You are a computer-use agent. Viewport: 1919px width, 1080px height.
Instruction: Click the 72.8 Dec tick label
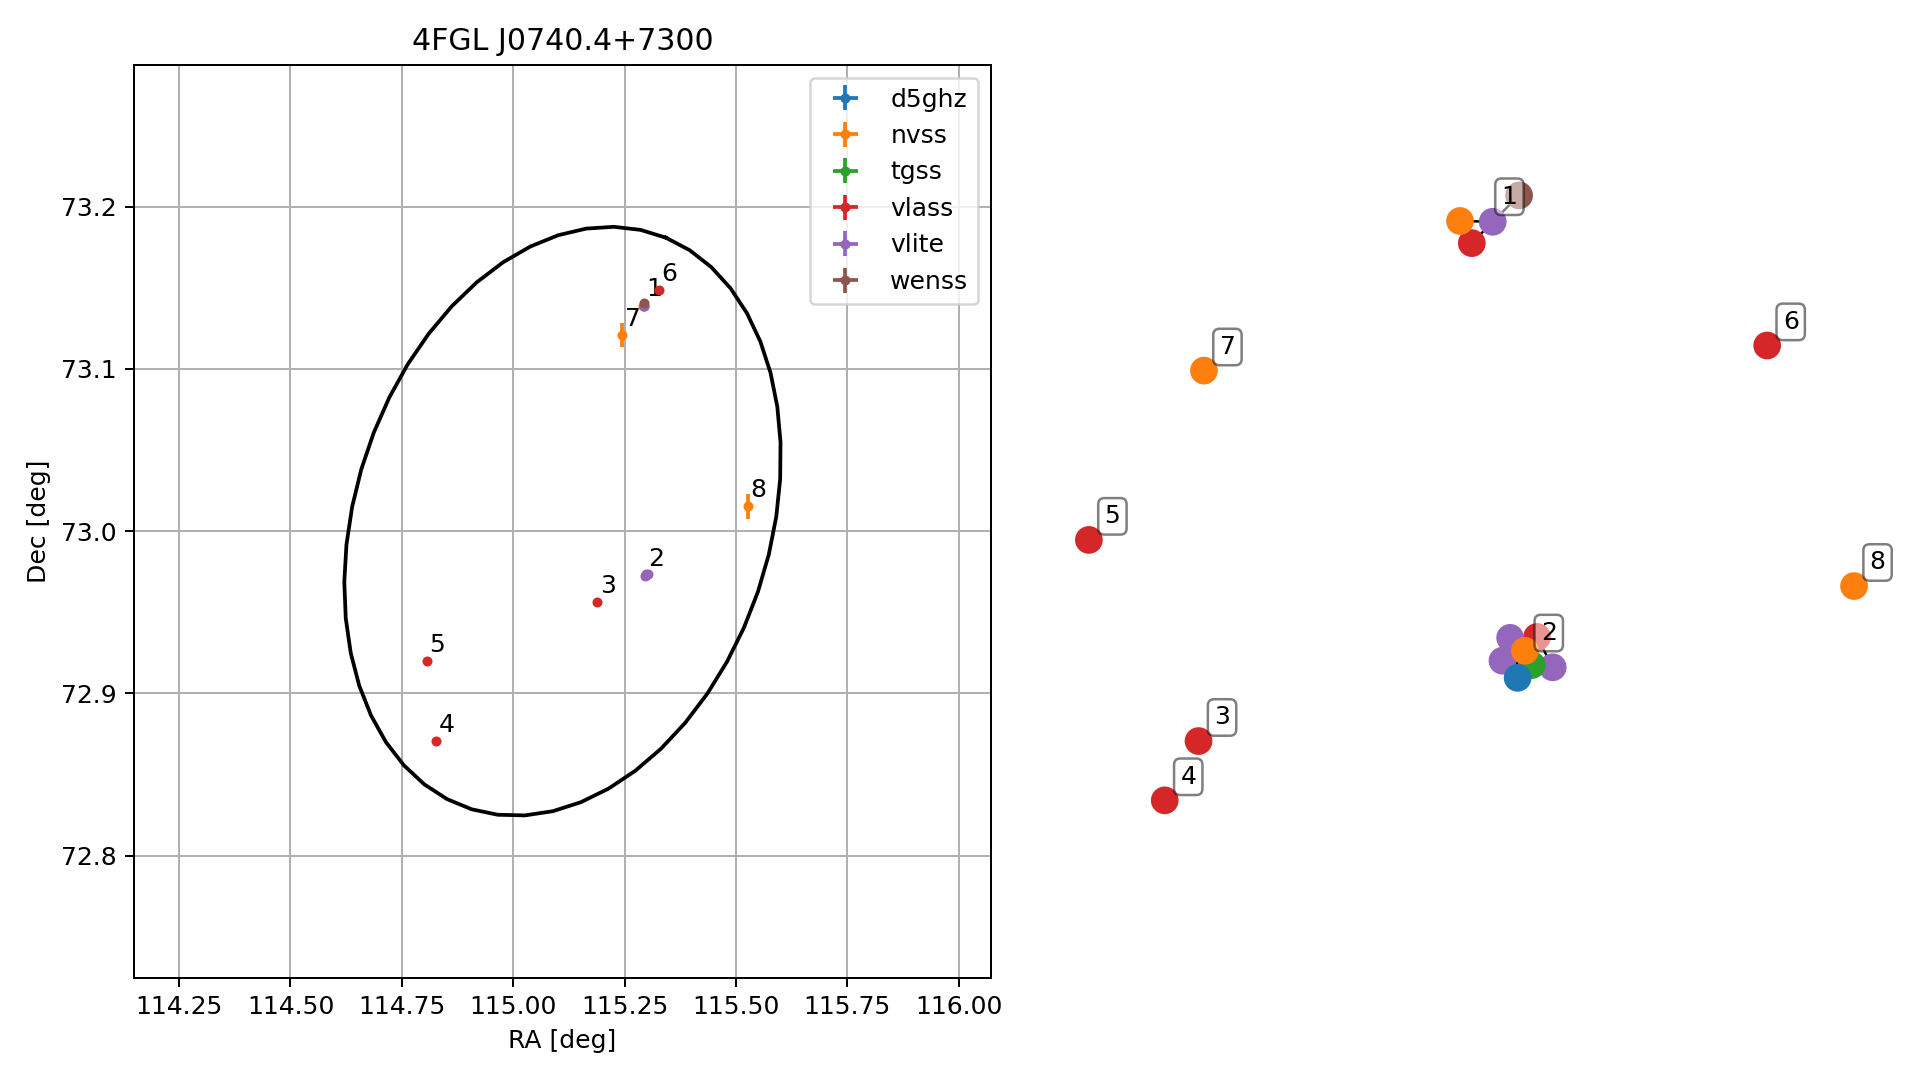pyautogui.click(x=89, y=856)
